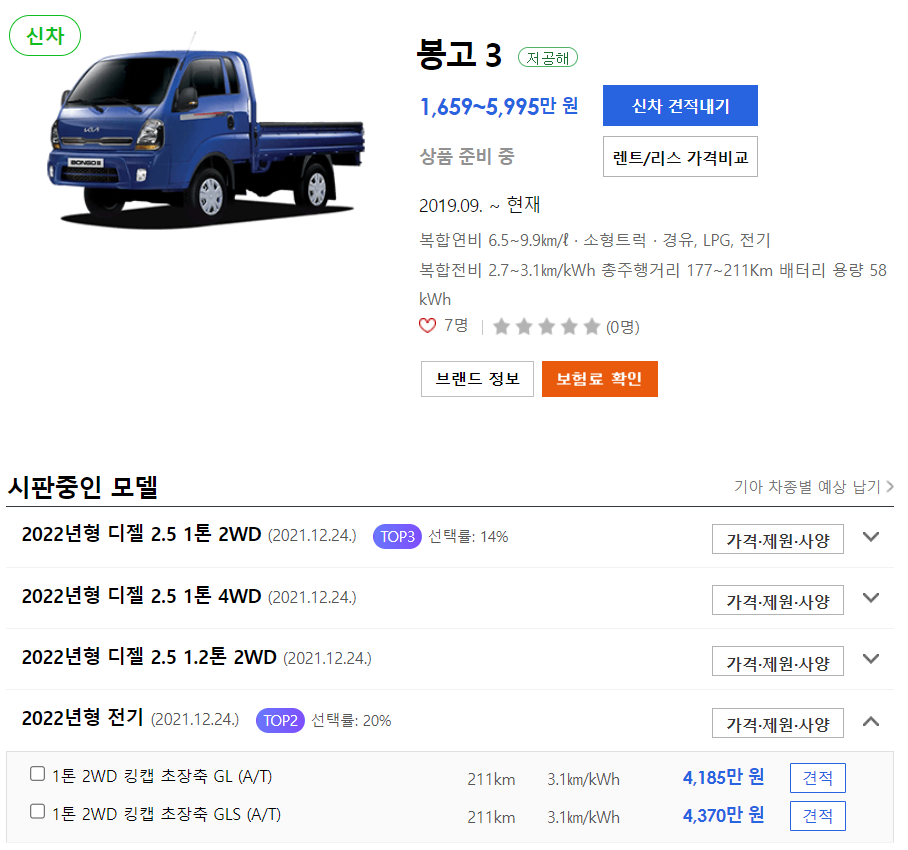This screenshot has width=908, height=850.
Task: Click 견적 button for GL trim
Action: 818,778
